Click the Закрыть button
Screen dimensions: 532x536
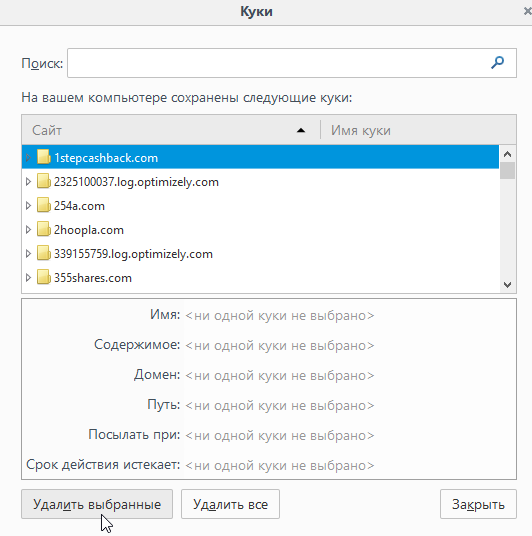pos(478,504)
